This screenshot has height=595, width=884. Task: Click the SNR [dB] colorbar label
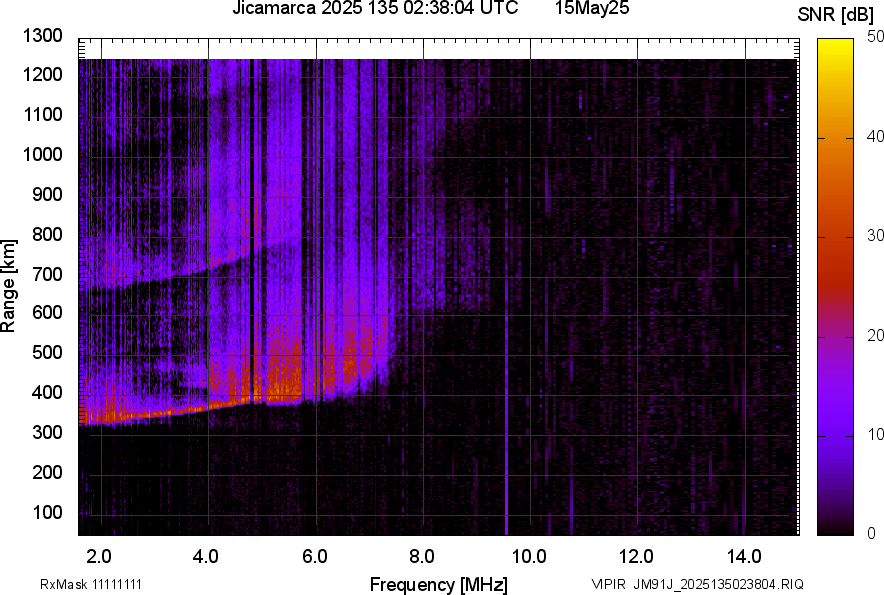click(x=836, y=15)
